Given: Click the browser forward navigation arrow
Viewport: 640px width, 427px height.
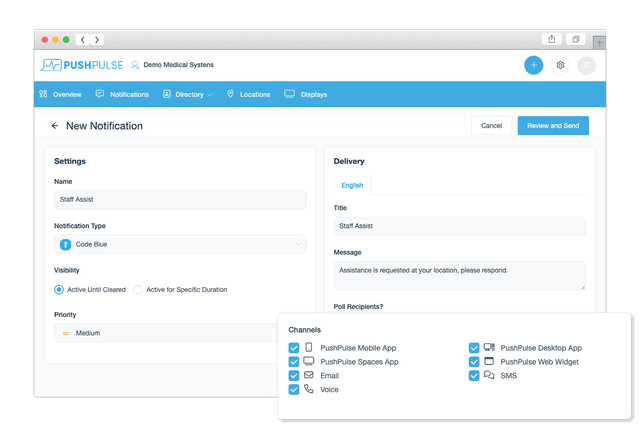Looking at the screenshot, I should [x=96, y=40].
